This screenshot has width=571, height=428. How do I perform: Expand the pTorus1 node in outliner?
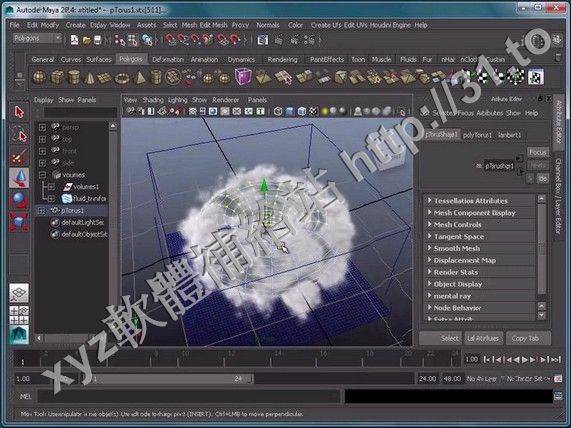[42, 211]
